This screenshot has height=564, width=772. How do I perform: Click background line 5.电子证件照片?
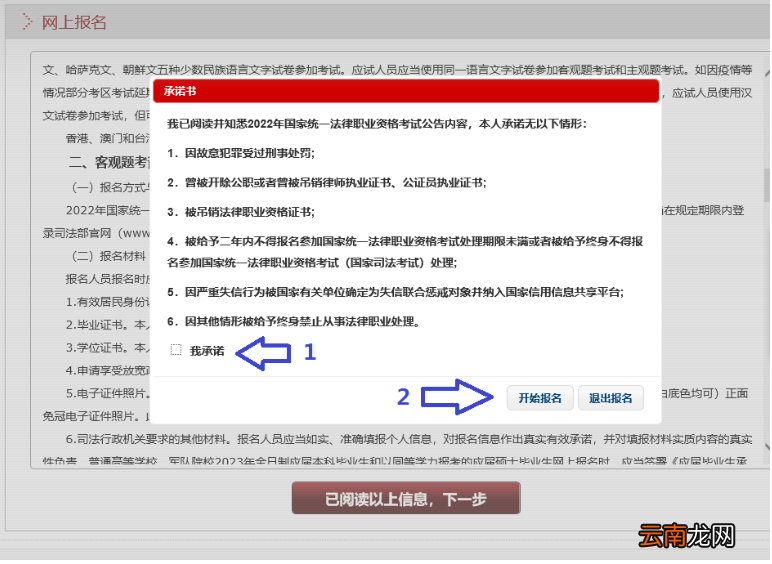click(x=108, y=393)
